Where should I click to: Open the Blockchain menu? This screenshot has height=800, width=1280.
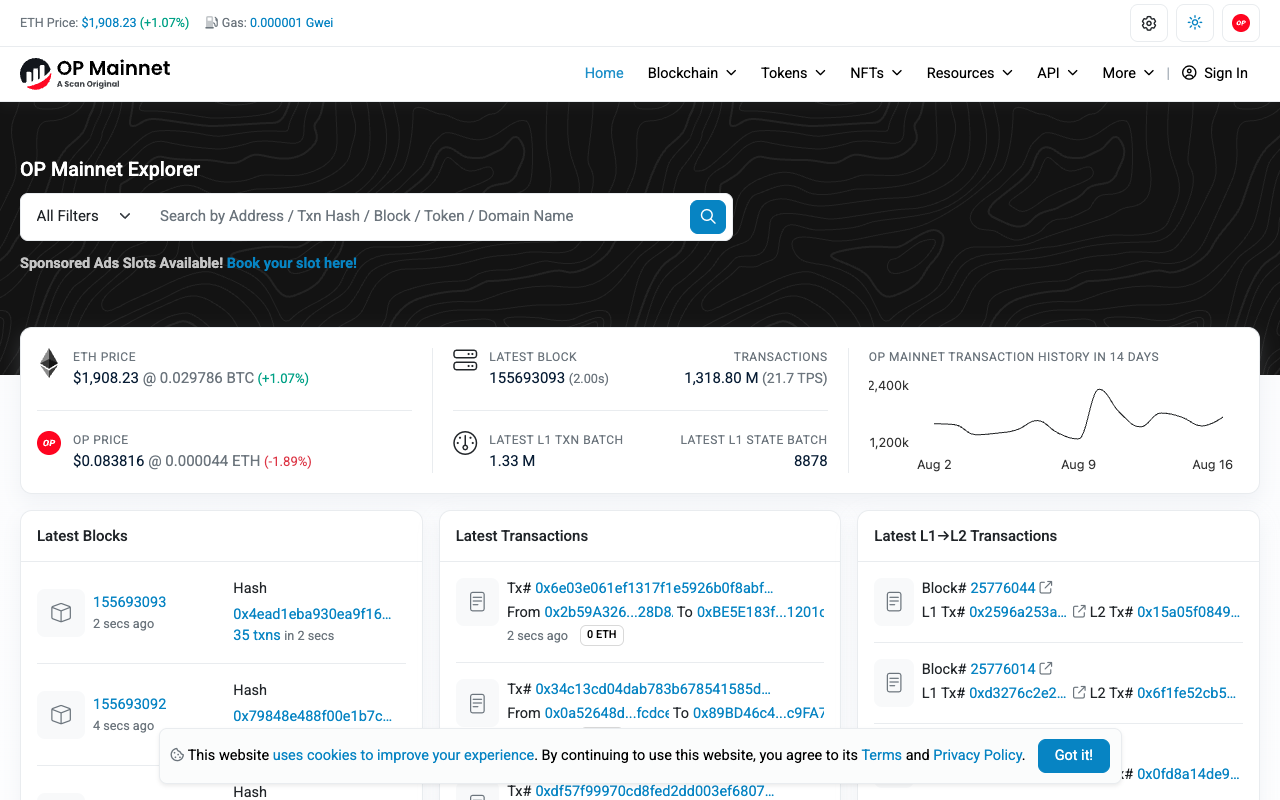coord(692,73)
